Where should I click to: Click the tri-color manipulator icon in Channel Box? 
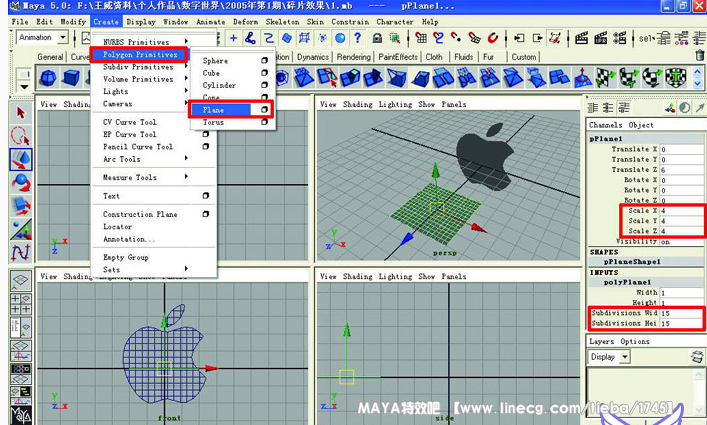[x=670, y=108]
